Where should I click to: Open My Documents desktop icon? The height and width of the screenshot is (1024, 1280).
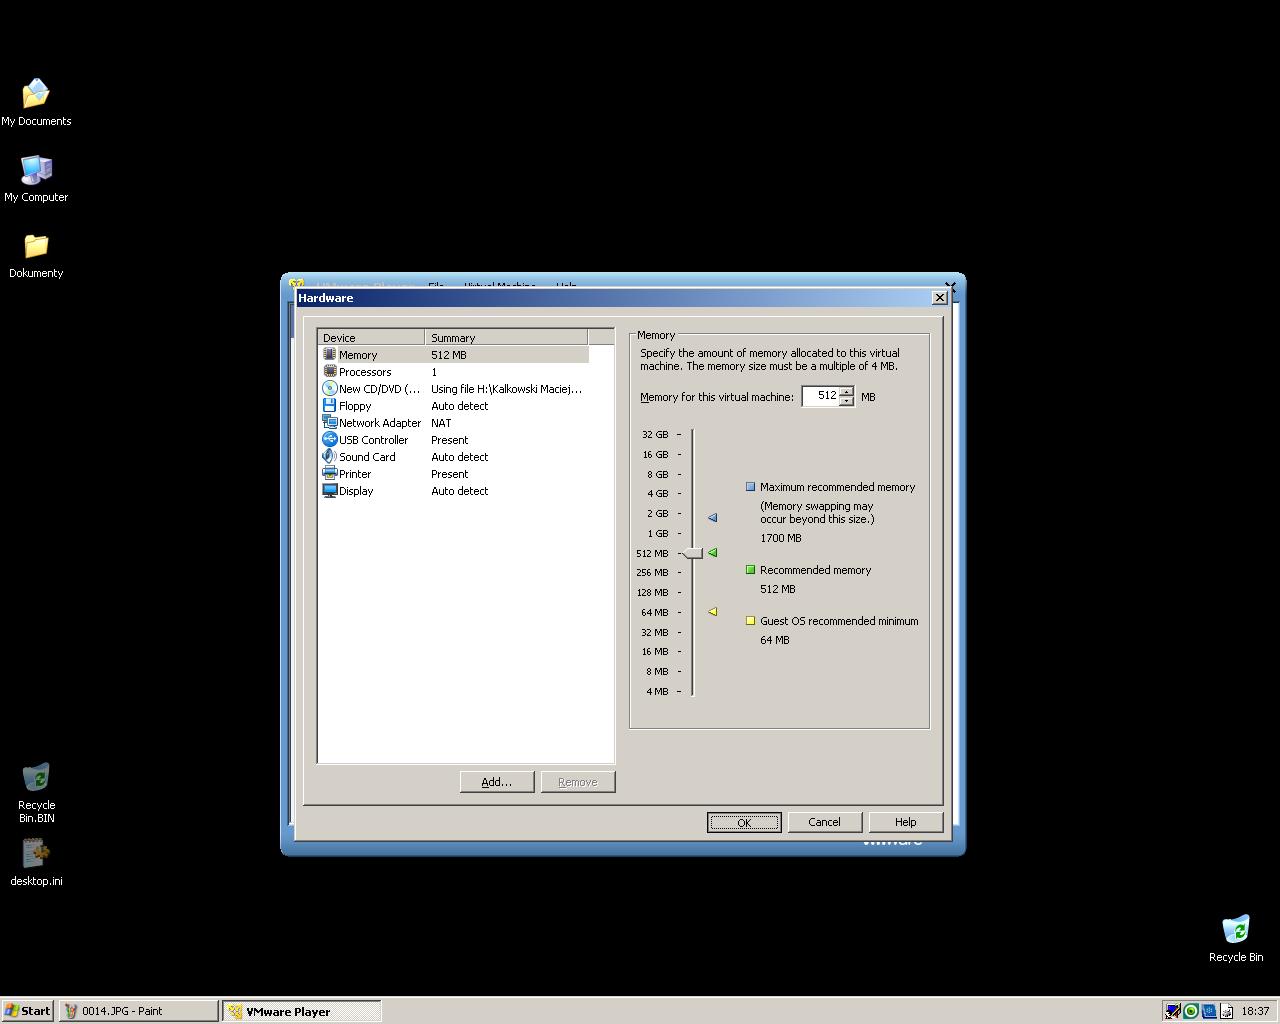pyautogui.click(x=36, y=93)
